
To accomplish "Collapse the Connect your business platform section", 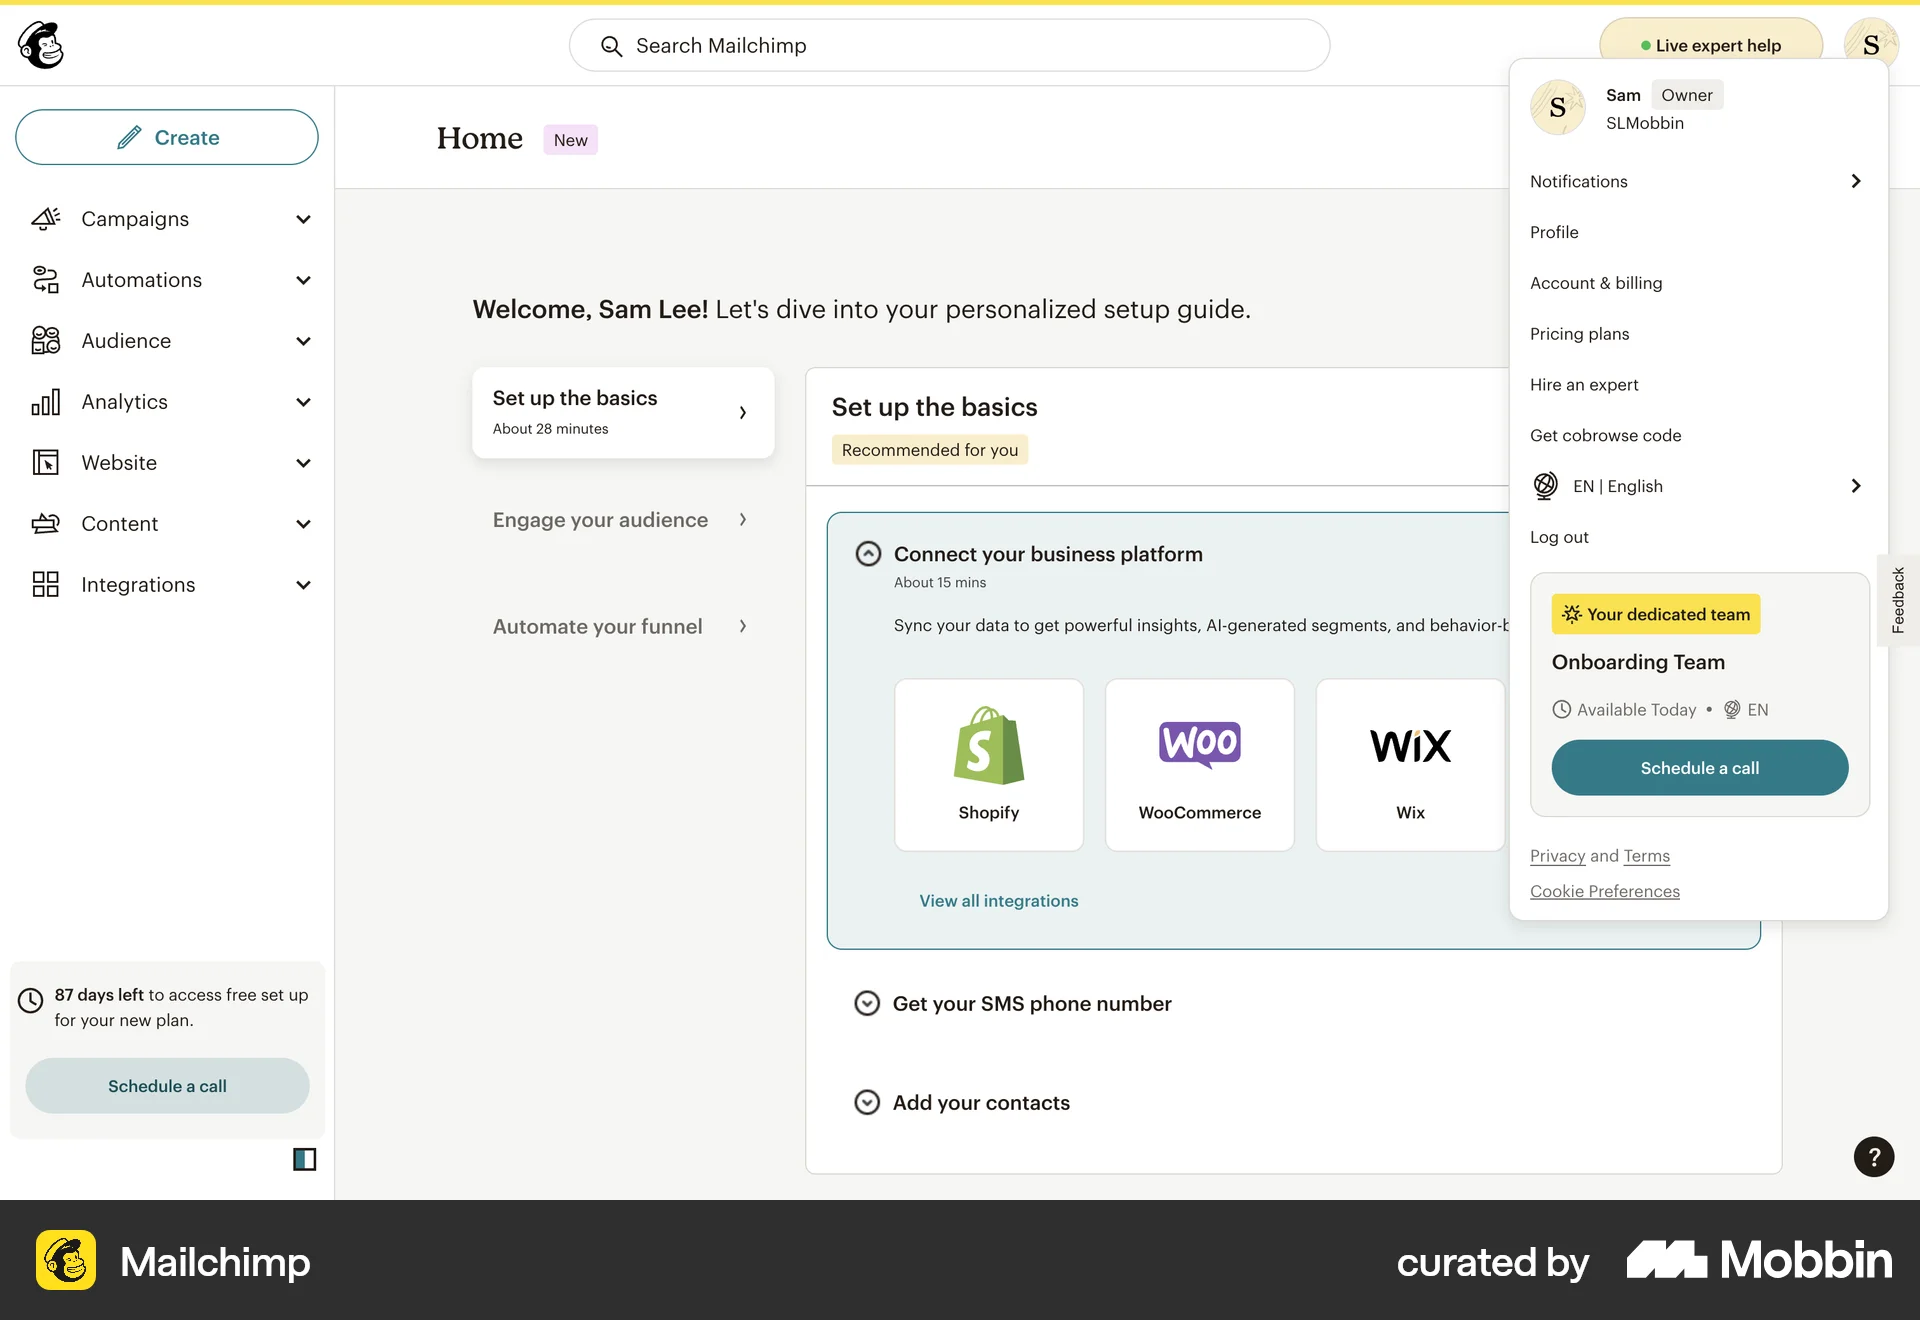I will 868,553.
